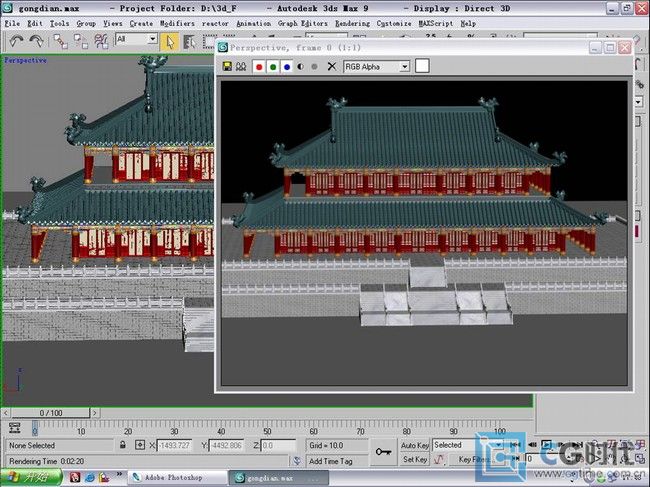The width and height of the screenshot is (650, 487).
Task: Toggle the Selection Lock padlock icon
Action: pos(123,445)
